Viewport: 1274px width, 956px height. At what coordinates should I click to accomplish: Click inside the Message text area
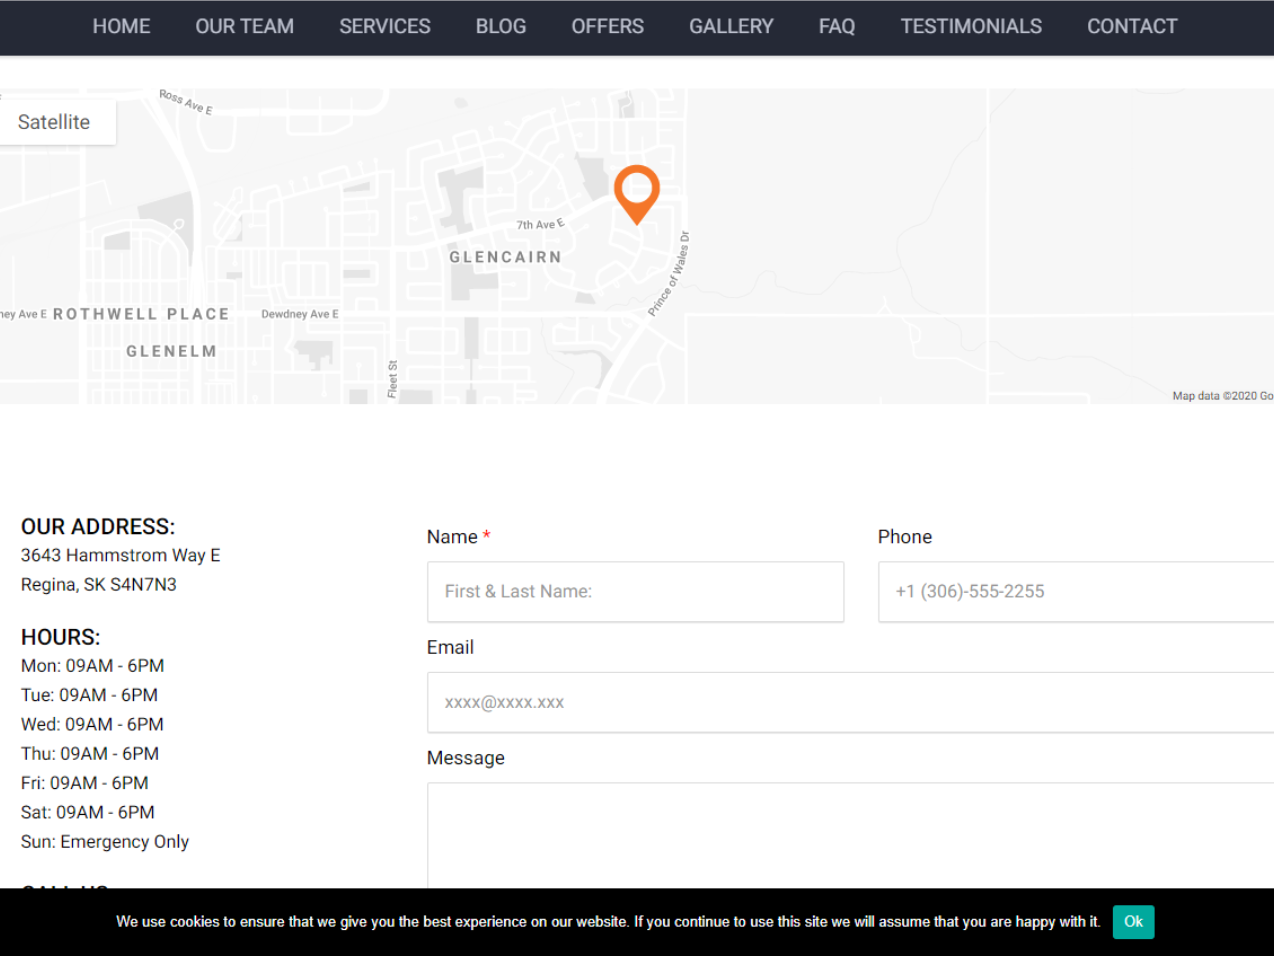coord(850,835)
